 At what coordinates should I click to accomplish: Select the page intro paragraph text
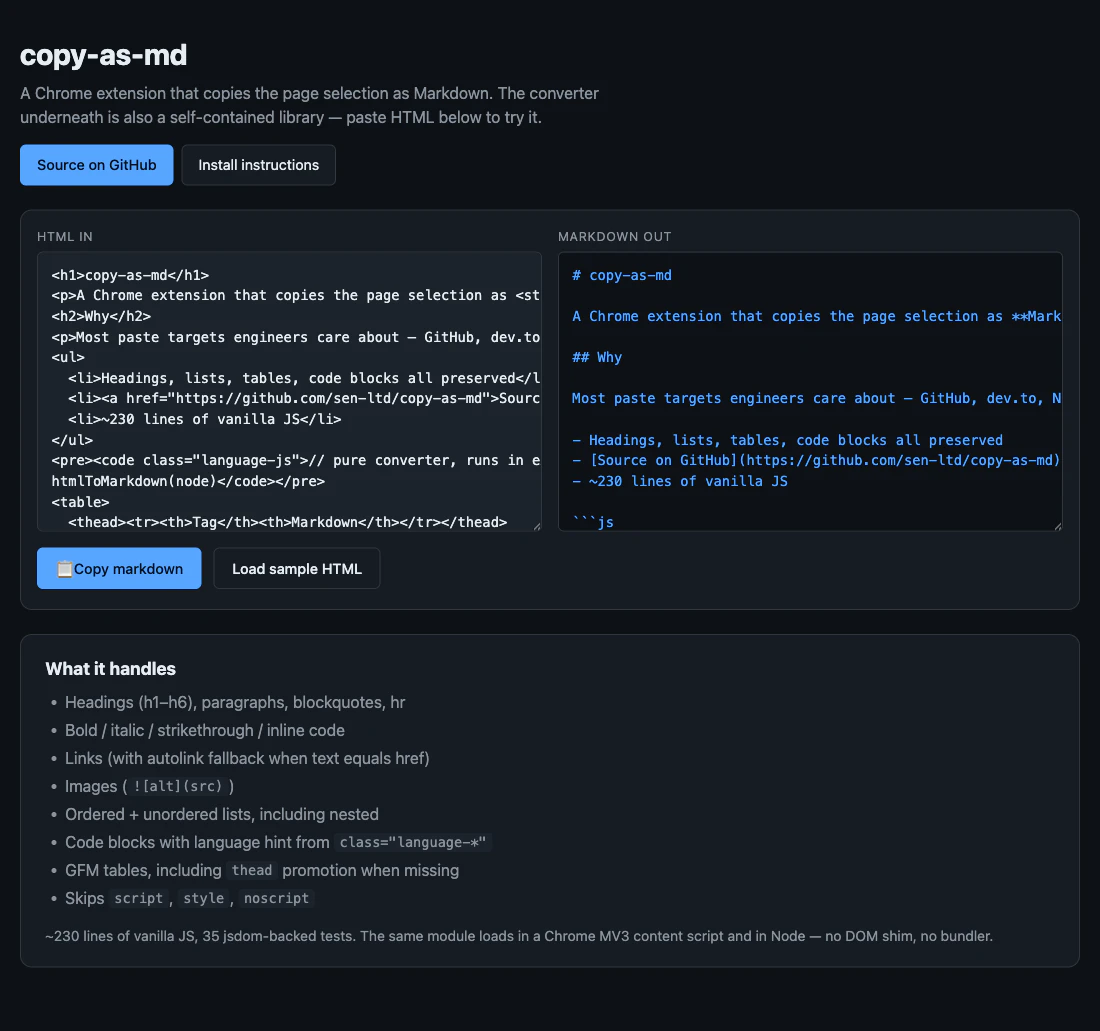tap(309, 105)
